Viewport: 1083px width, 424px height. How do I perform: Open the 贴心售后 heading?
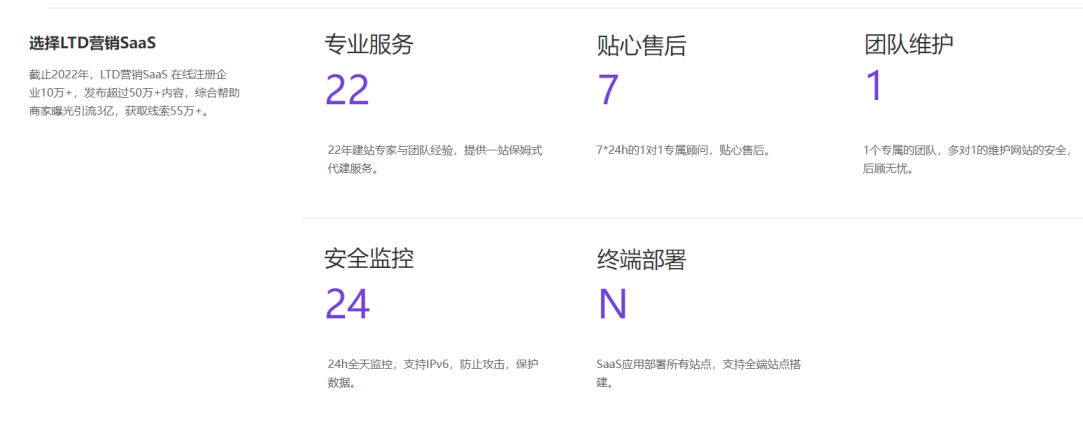[641, 45]
